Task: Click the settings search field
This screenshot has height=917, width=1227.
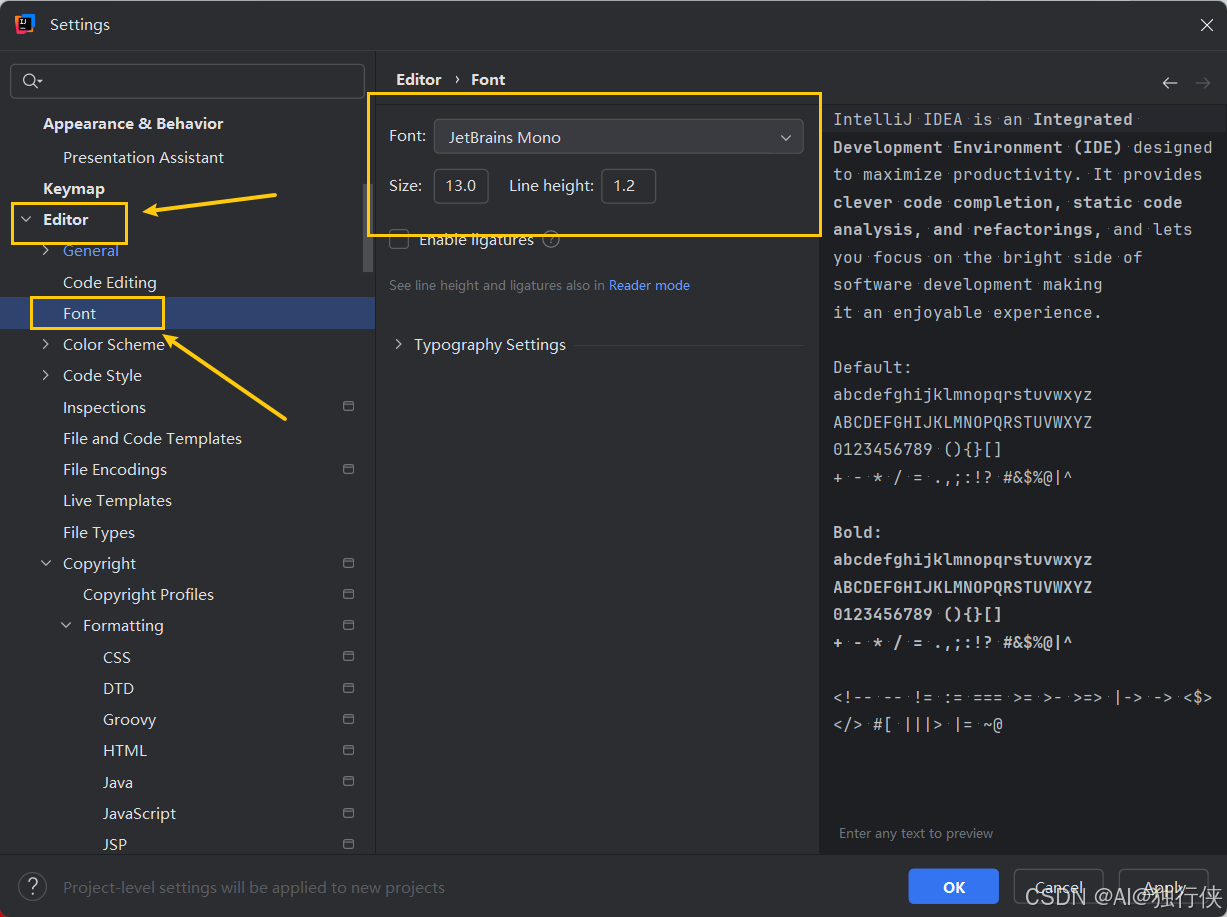Action: click(187, 81)
